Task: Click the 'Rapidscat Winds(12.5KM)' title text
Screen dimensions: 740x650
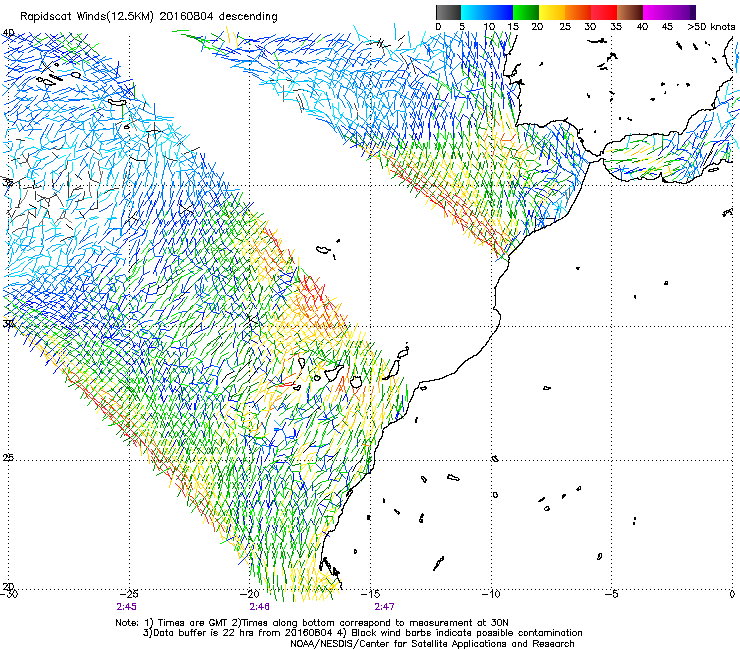Action: [x=87, y=17]
